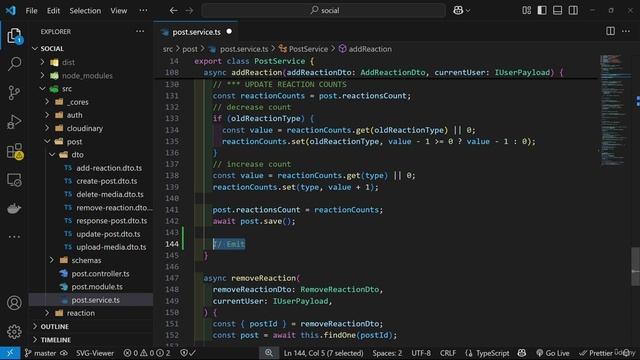Open the Selection menu
Image resolution: width=640 pixels, height=360 pixels.
[x=85, y=11]
